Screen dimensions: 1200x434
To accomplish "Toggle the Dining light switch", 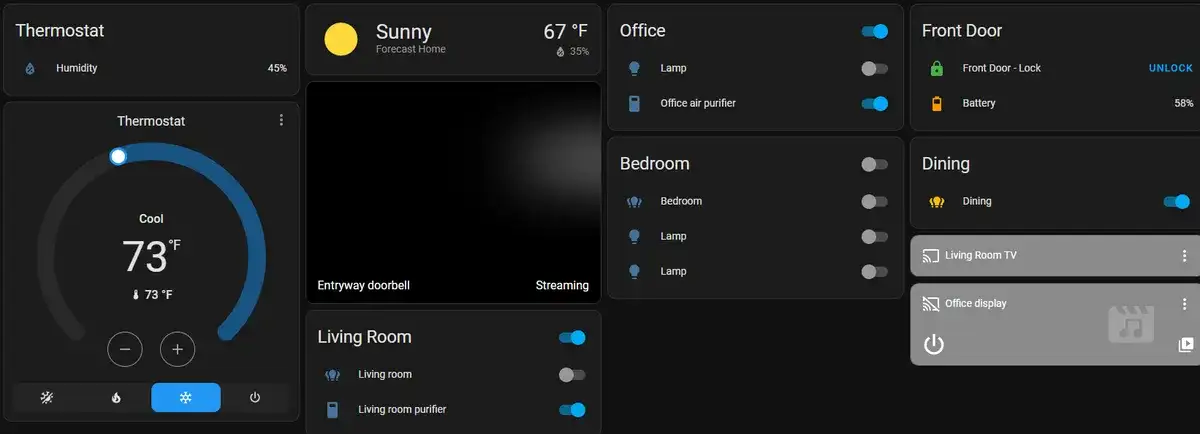I will [1176, 201].
